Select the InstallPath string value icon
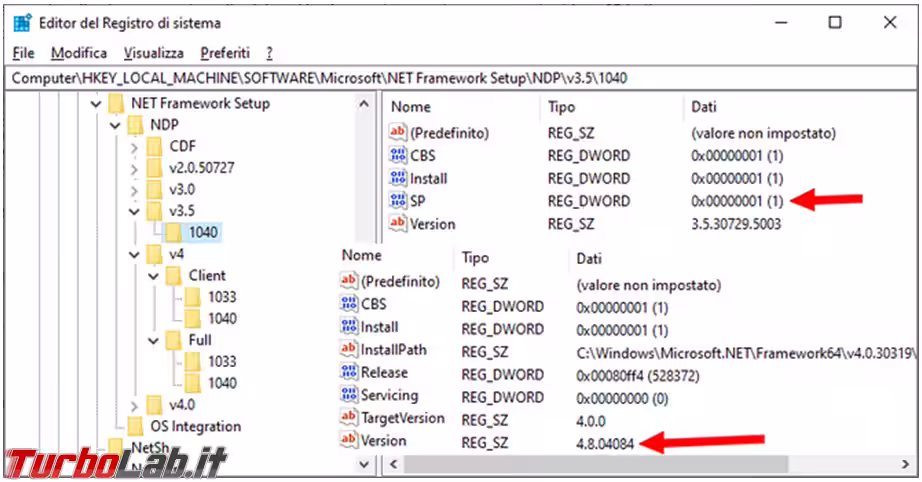This screenshot has height=482, width=922. coord(349,350)
